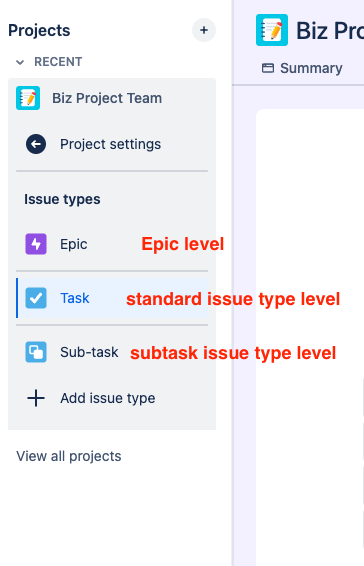Click the small icon left of Summary
Image resolution: width=364 pixels, height=566 pixels.
[268, 68]
